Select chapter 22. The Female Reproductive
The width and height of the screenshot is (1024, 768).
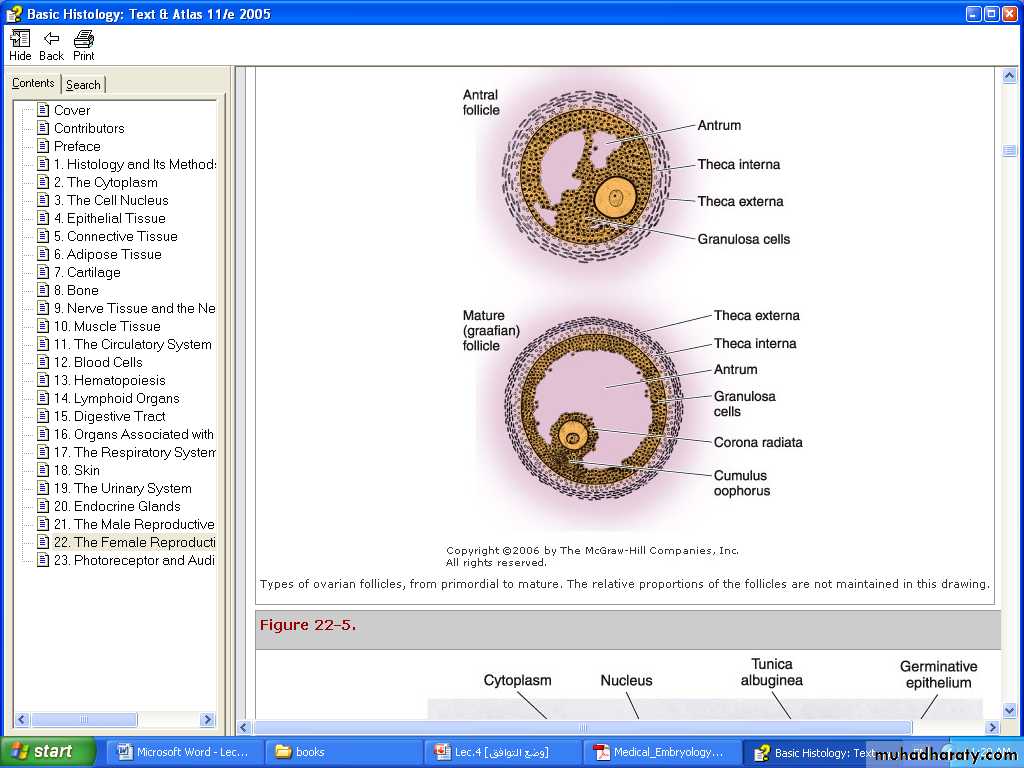(x=134, y=542)
